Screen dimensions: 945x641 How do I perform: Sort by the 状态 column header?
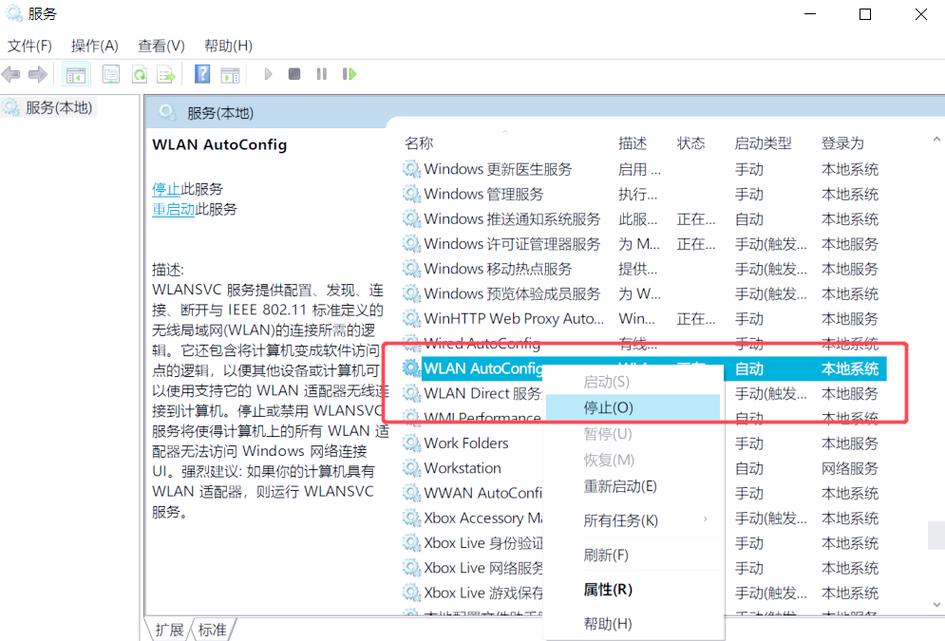coord(691,143)
